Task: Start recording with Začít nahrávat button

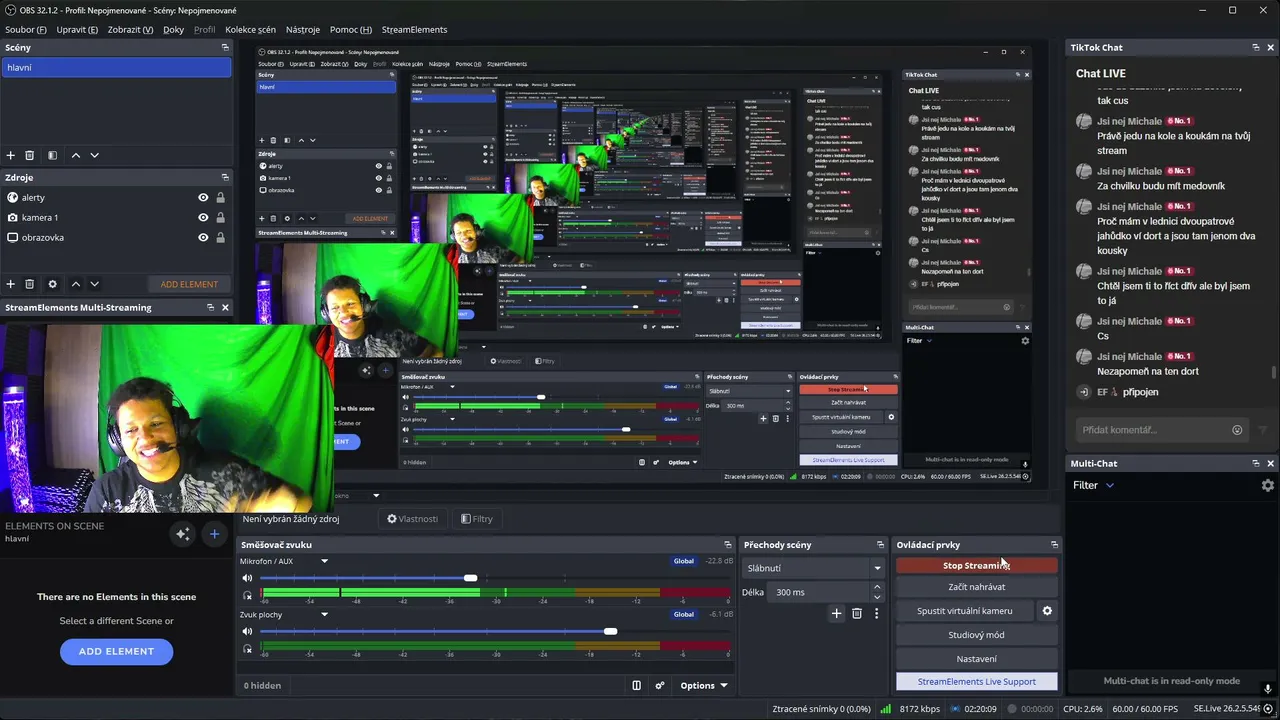Action: [976, 587]
